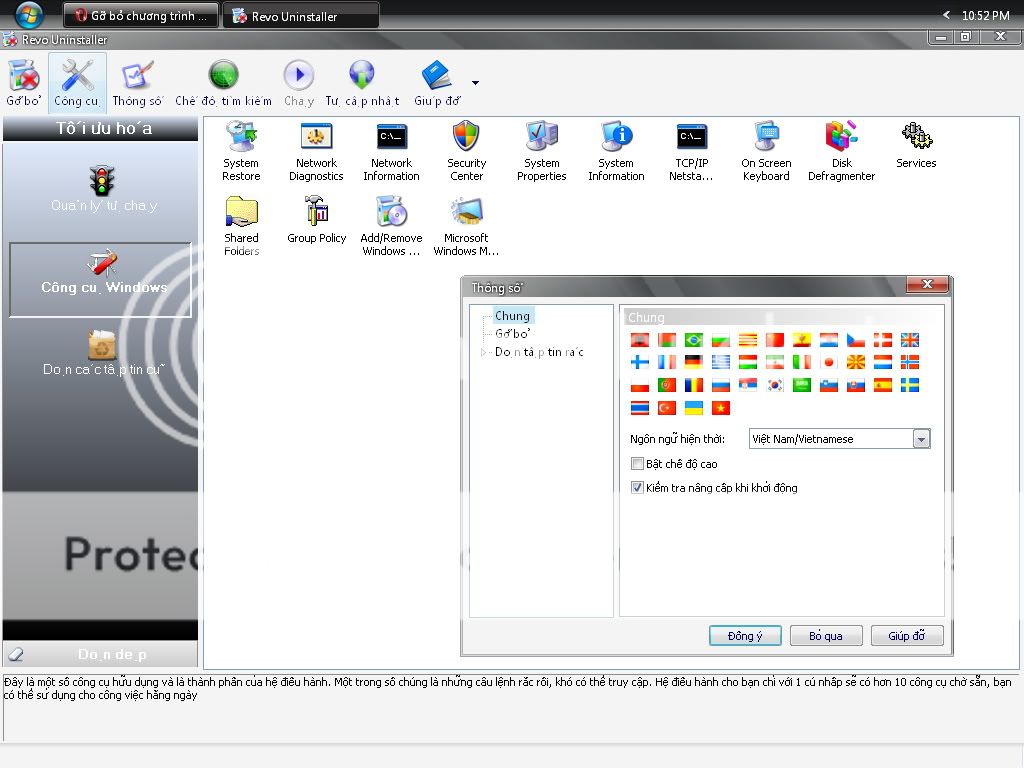The width and height of the screenshot is (1024, 768).
Task: Open the Services tool icon
Action: tap(916, 136)
